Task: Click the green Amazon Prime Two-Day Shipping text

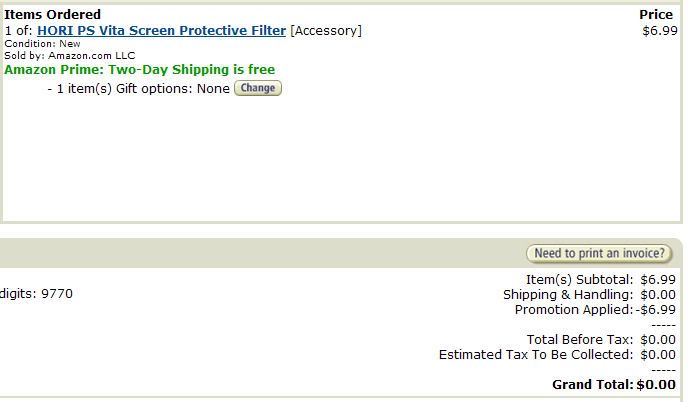Action: pos(140,70)
